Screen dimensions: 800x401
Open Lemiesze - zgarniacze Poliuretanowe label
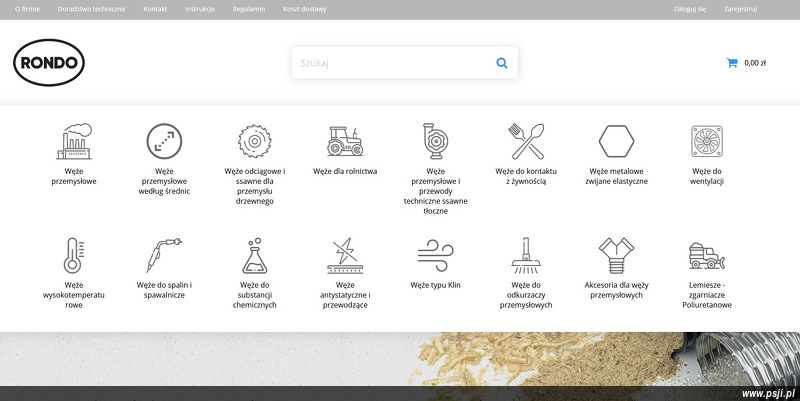[707, 295]
